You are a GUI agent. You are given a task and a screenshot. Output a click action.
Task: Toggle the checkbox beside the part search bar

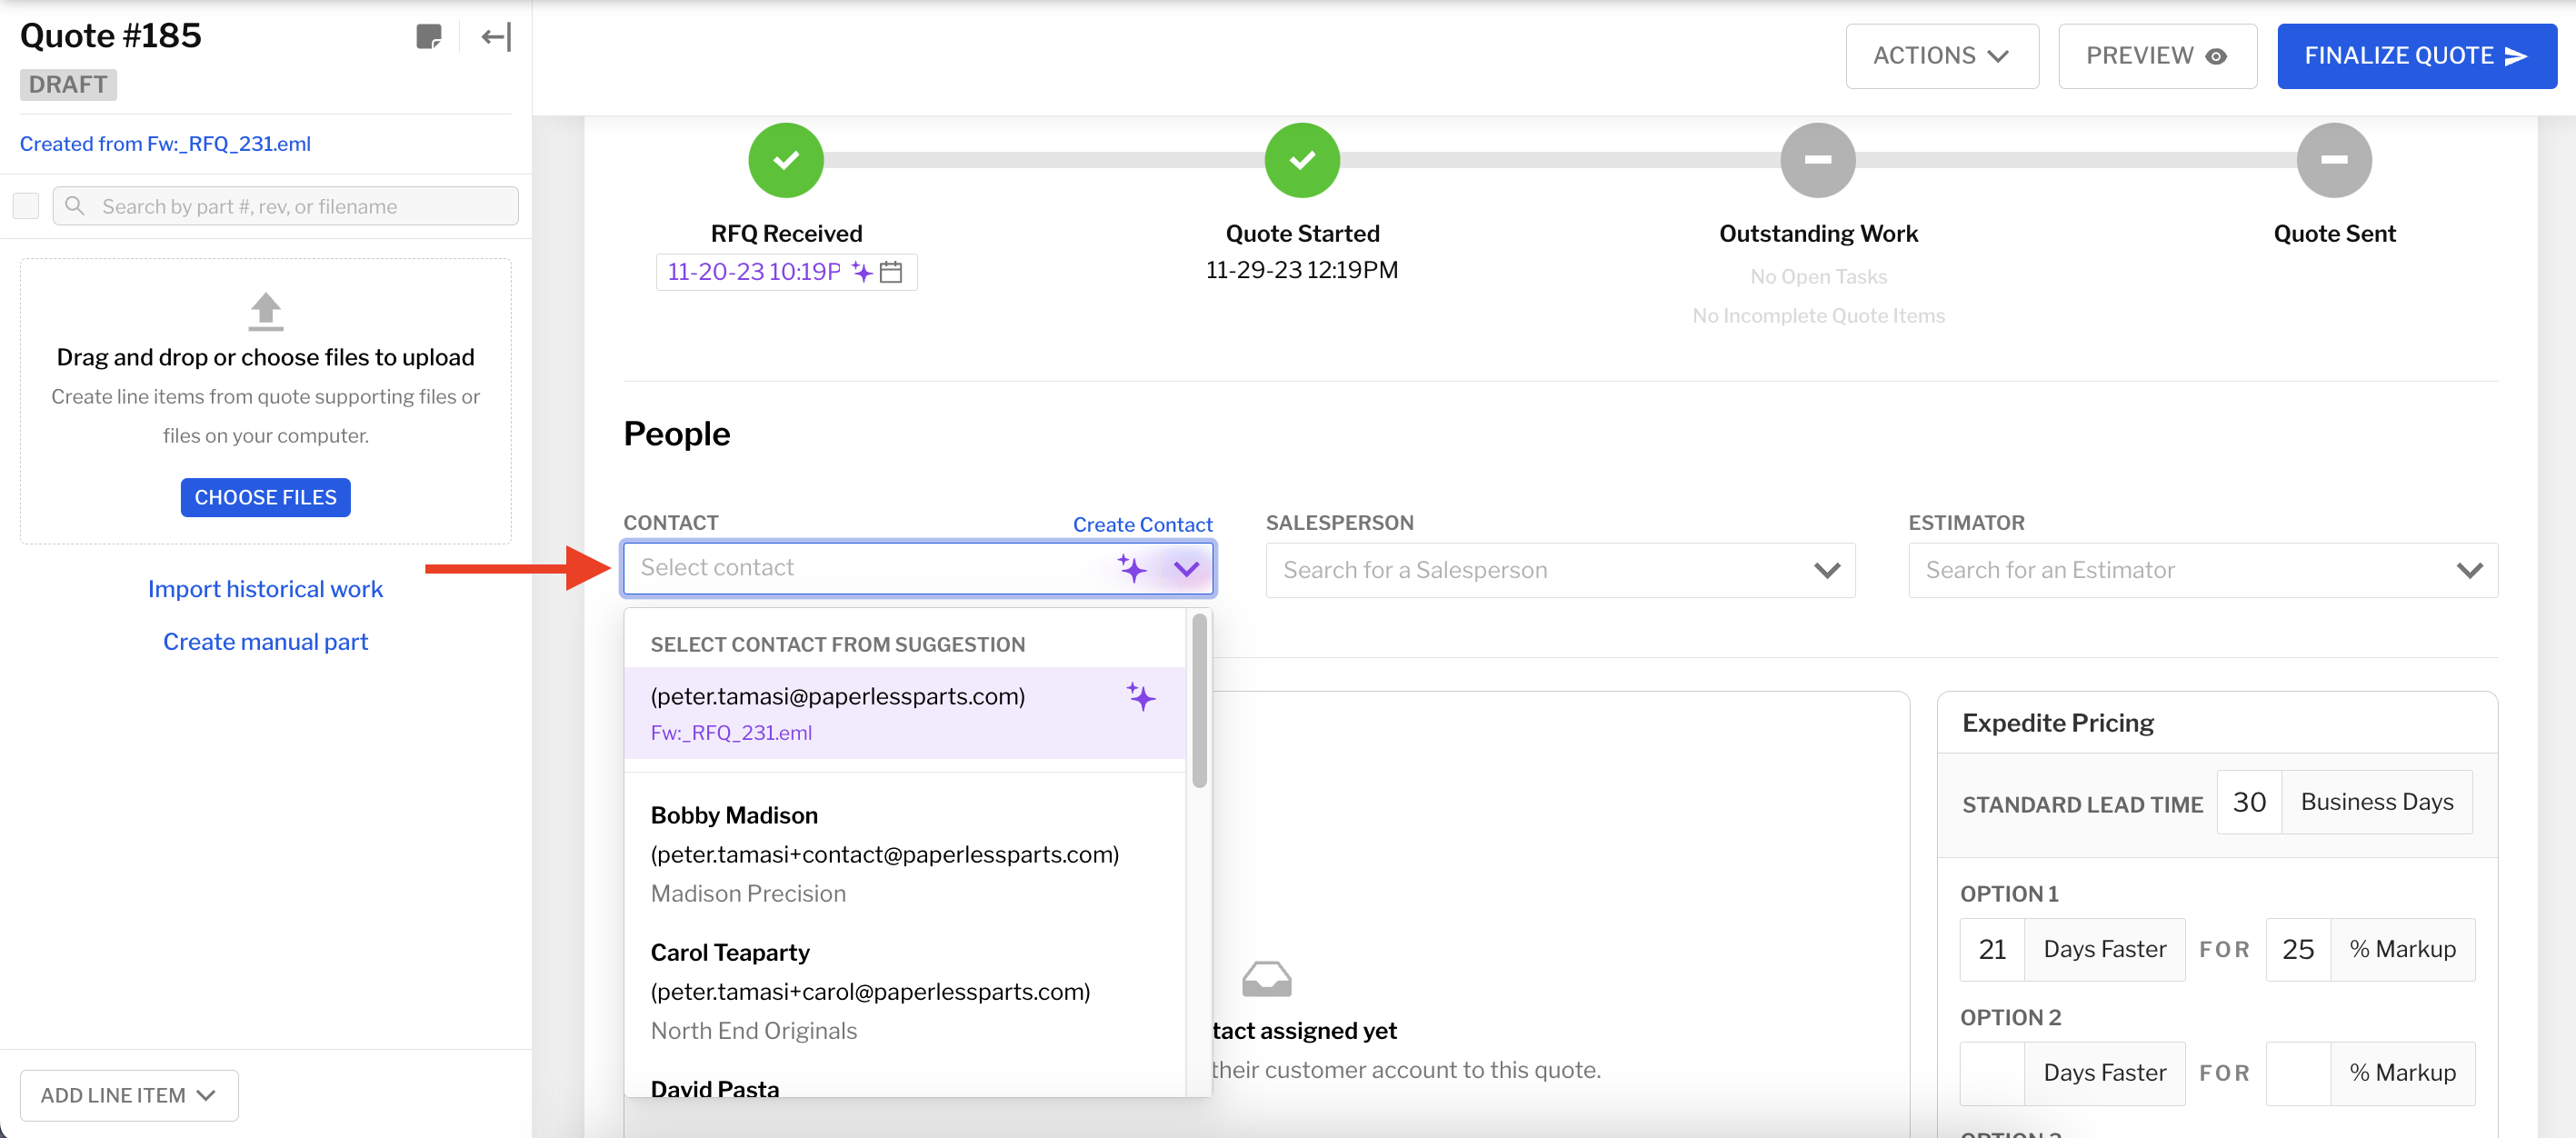point(26,205)
